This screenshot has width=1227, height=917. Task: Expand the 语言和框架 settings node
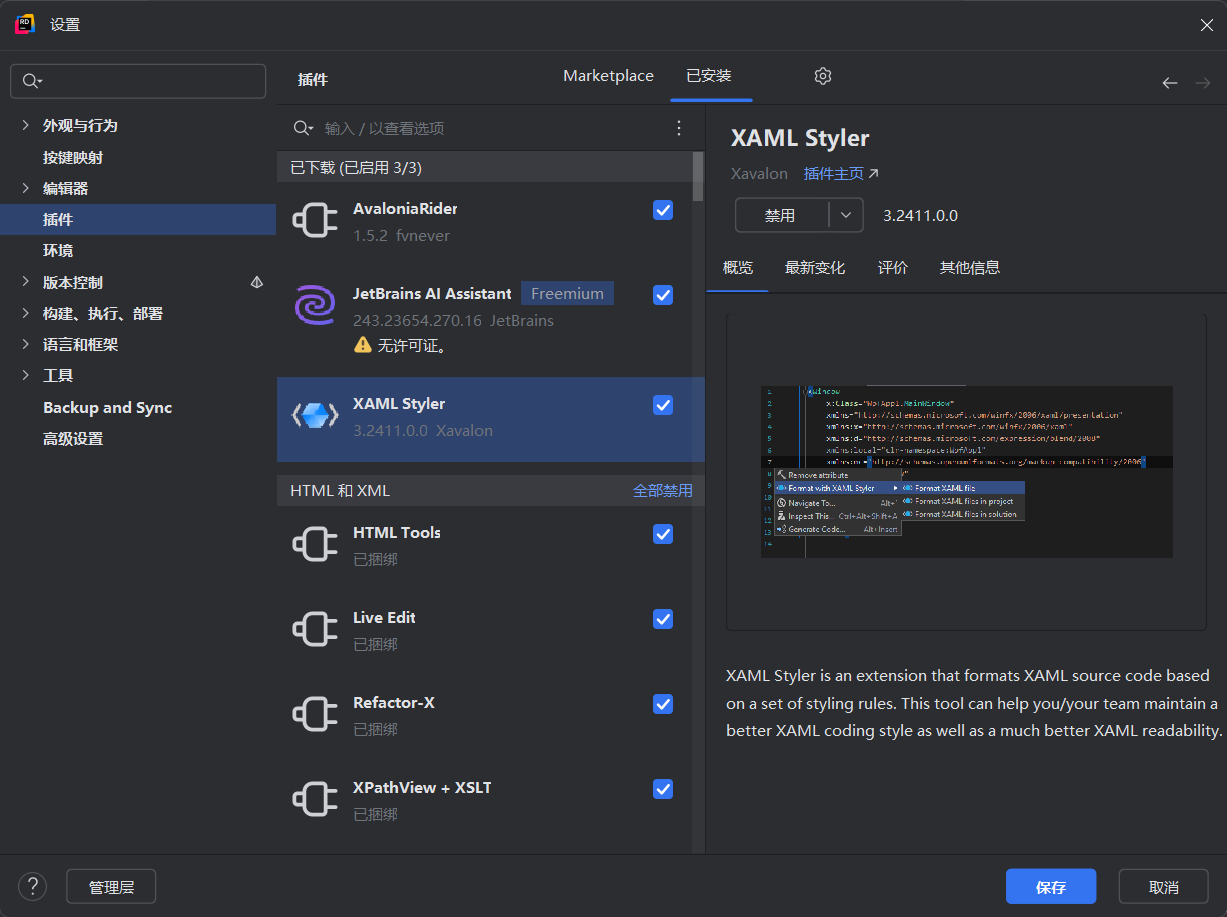(x=26, y=344)
